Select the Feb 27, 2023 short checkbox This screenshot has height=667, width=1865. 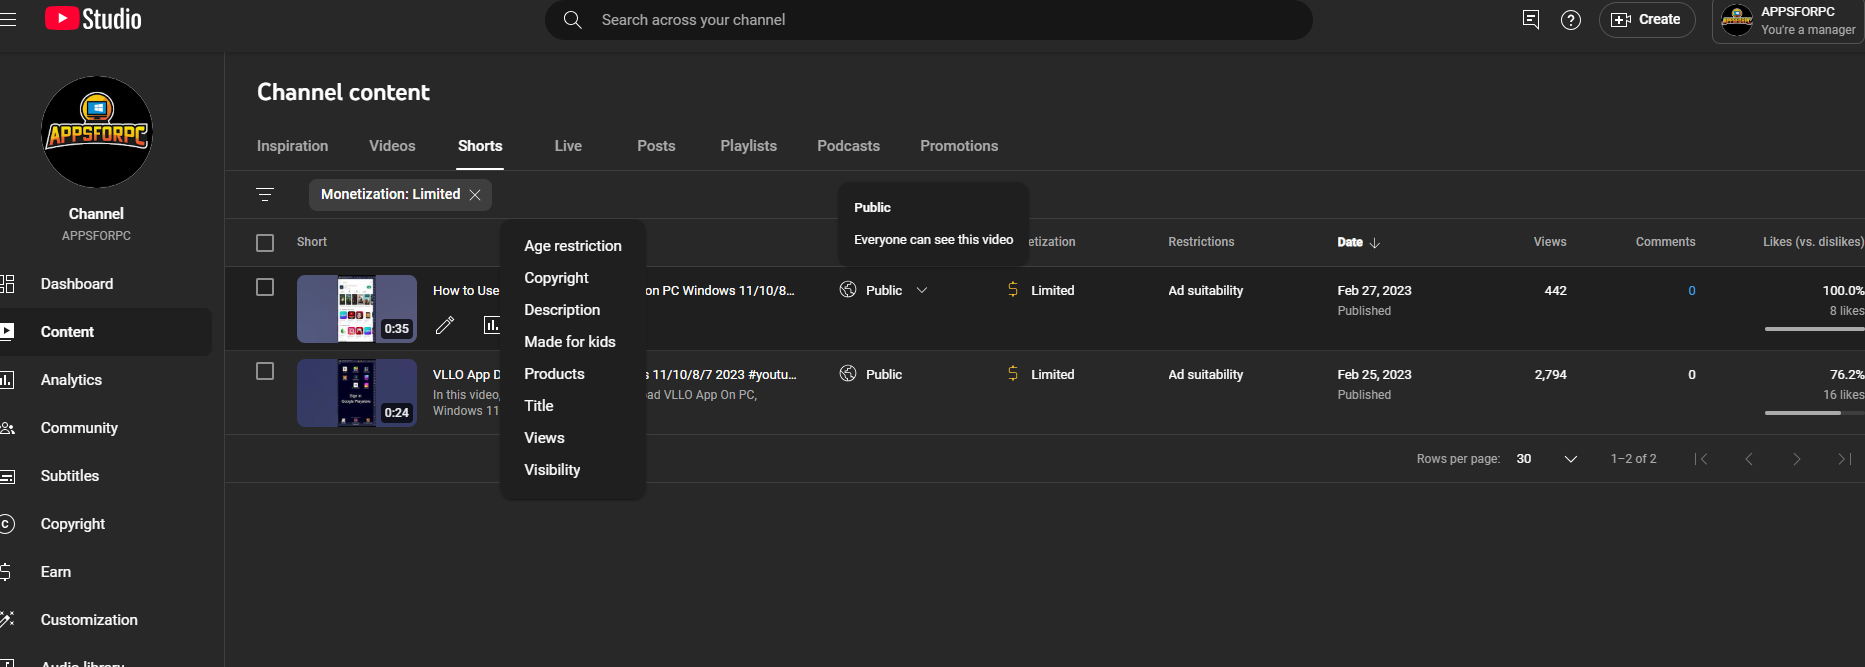265,287
